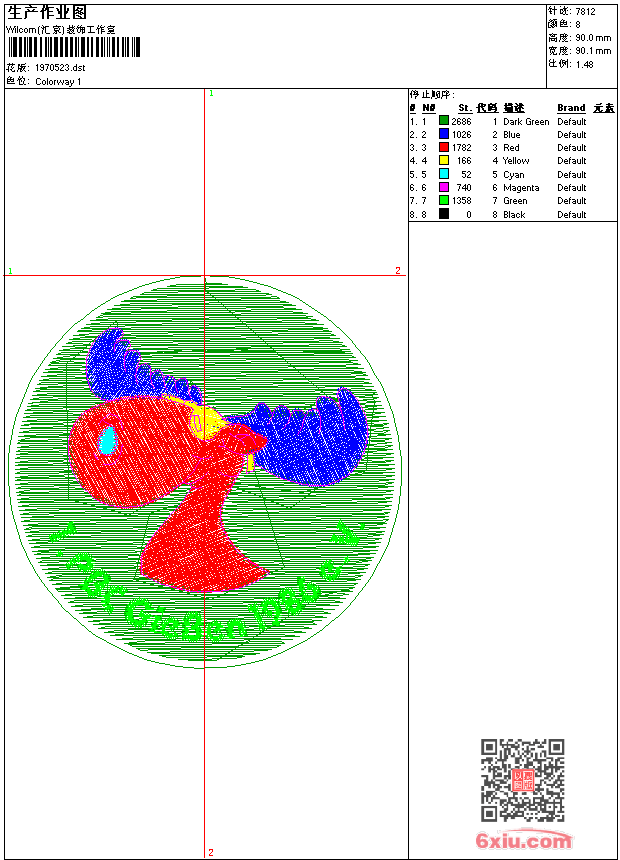Click the Yellow color swatch

(444, 160)
